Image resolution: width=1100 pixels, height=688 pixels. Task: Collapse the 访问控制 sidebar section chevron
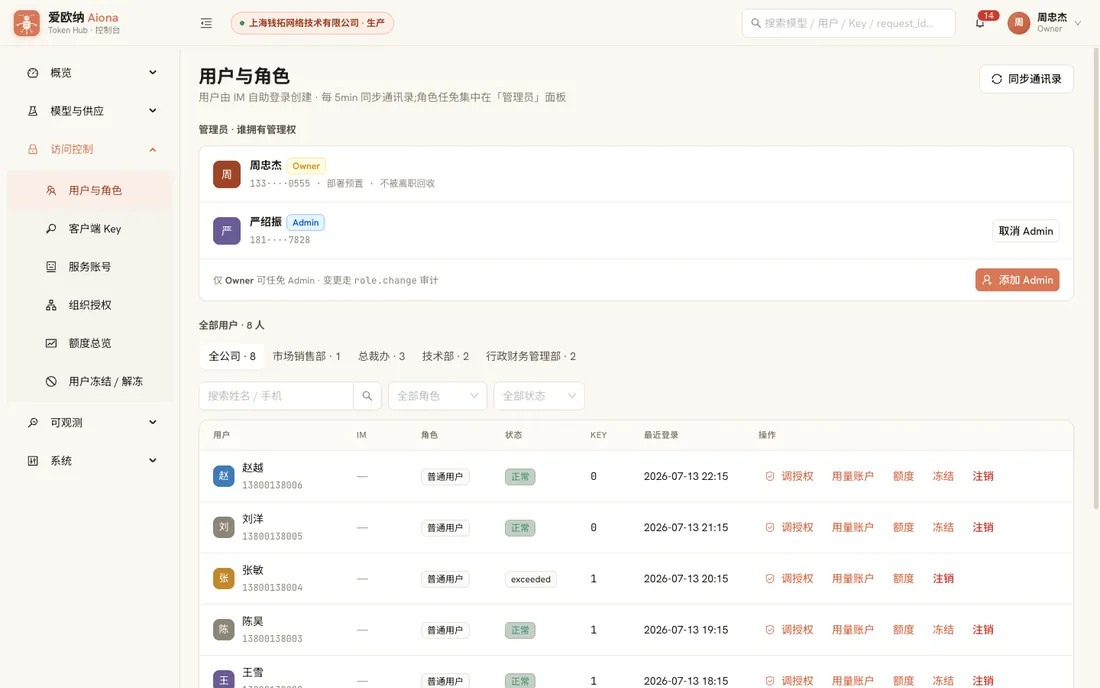click(x=153, y=149)
